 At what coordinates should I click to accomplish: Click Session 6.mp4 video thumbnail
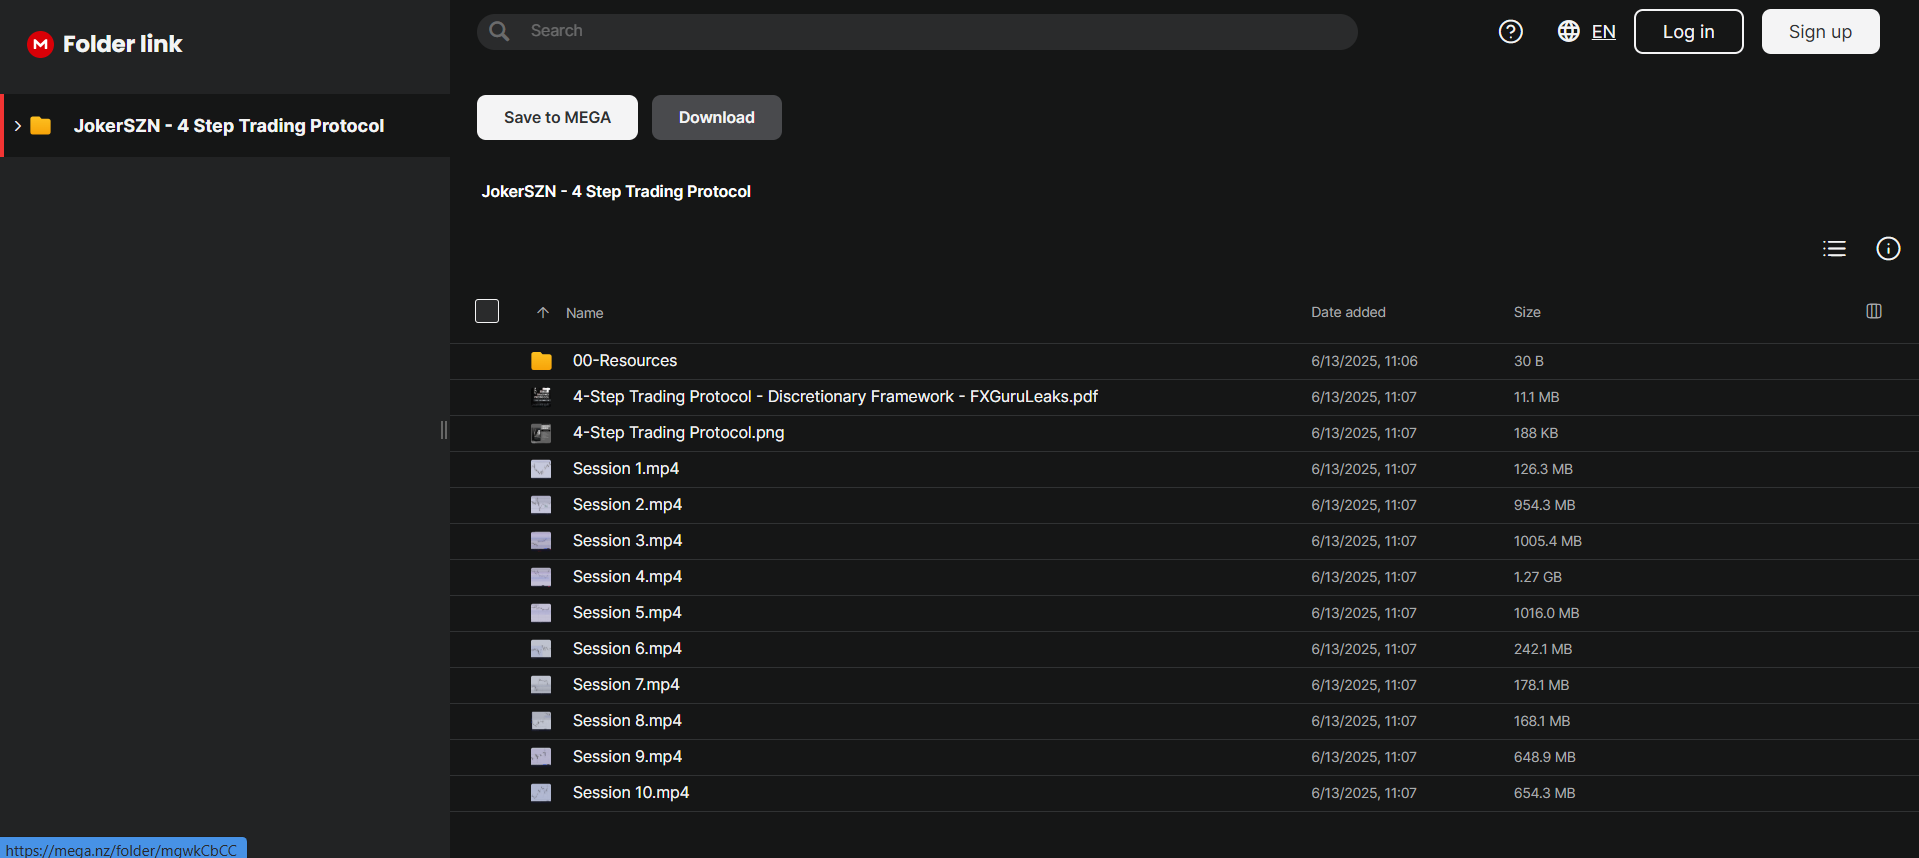tap(541, 649)
